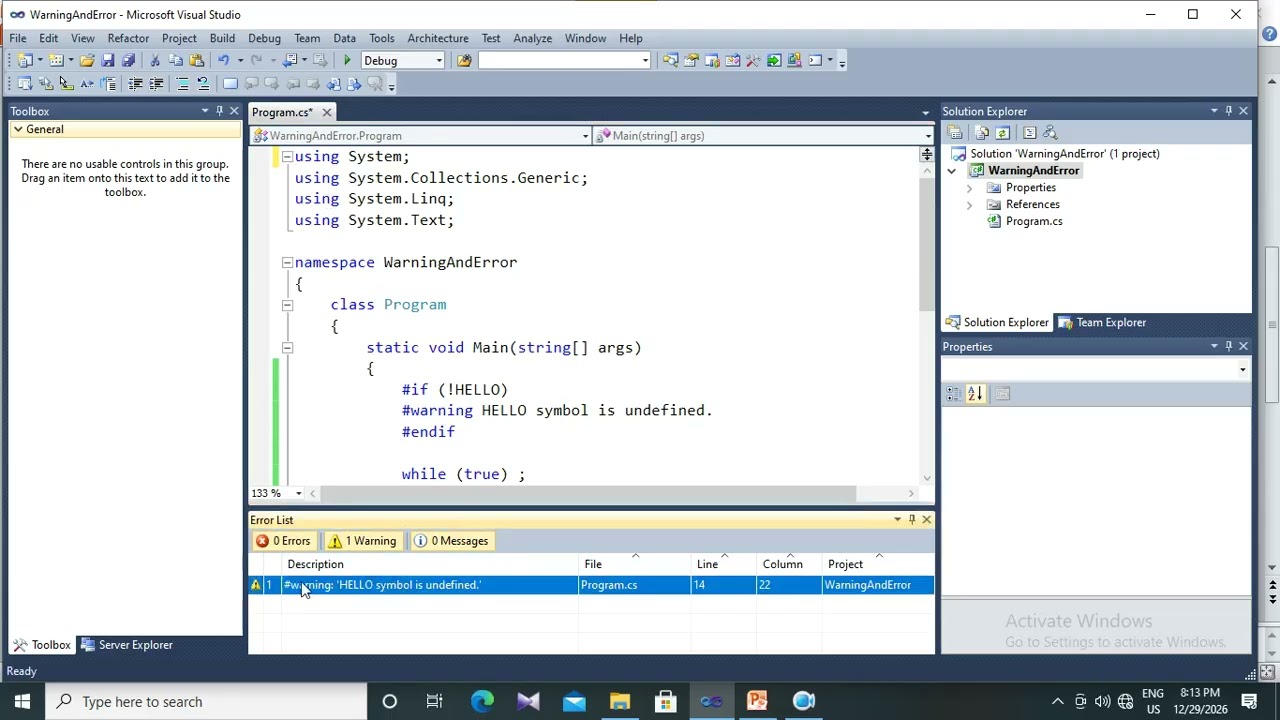
Task: Comment out the selected lines icon
Action: click(183, 84)
